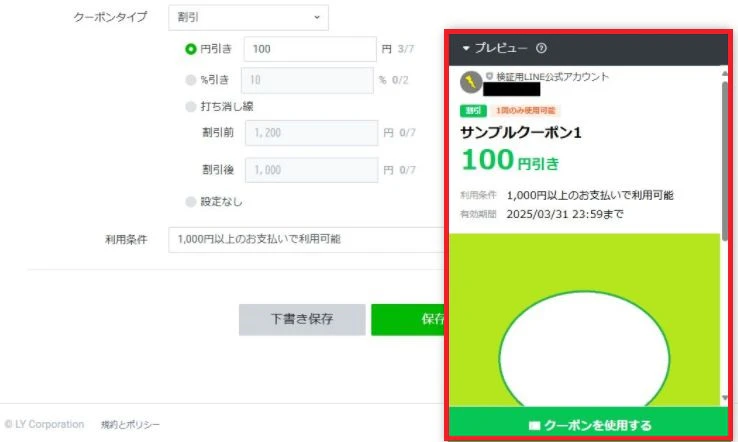Click the 100円引き amount in preview
Viewport: 738px width, 442px height.
pyautogui.click(x=510, y=161)
